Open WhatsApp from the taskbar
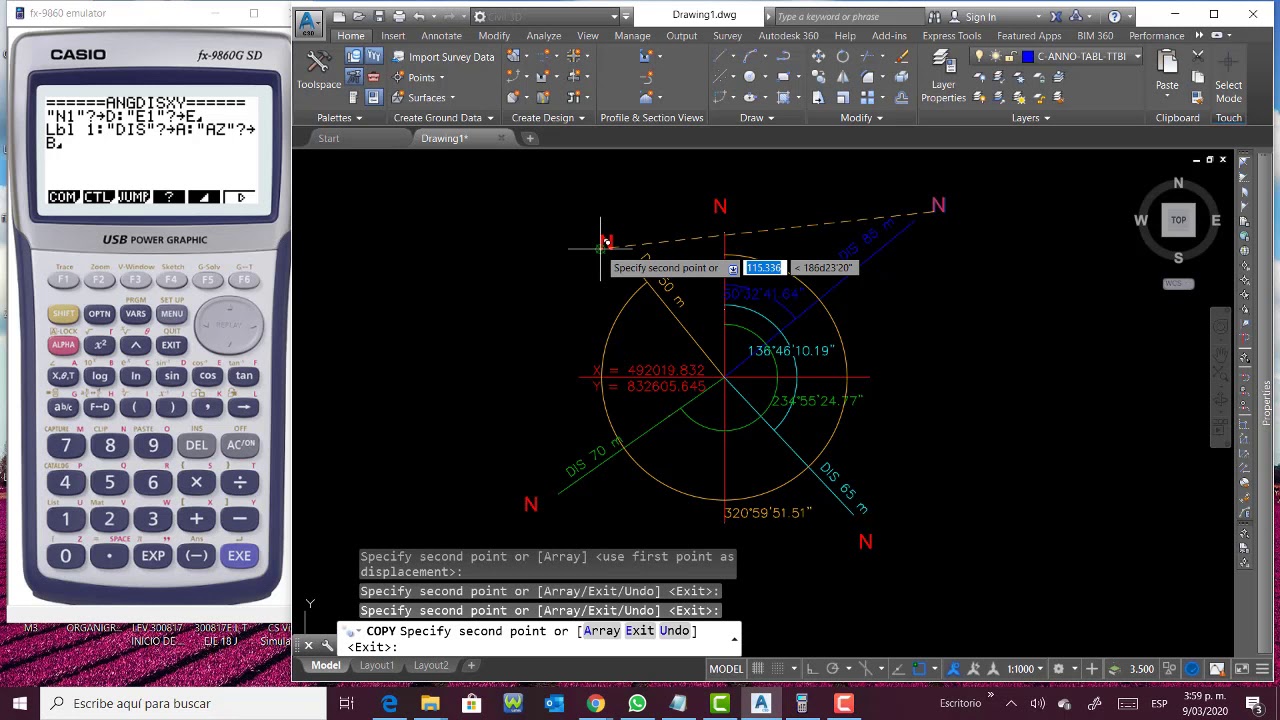The height and width of the screenshot is (720, 1280). [637, 704]
